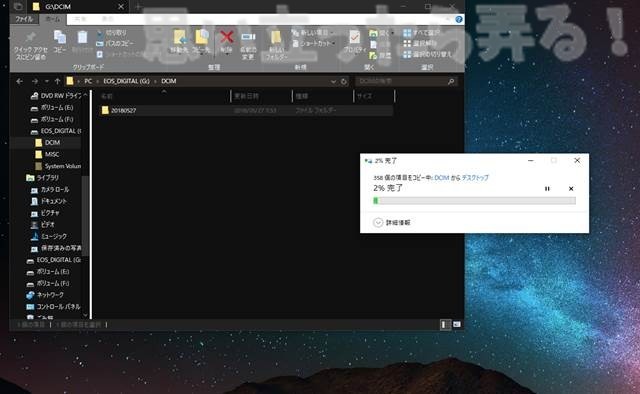Expand the address bar history dropdown
Screen dimensions: 640x394
333,82
